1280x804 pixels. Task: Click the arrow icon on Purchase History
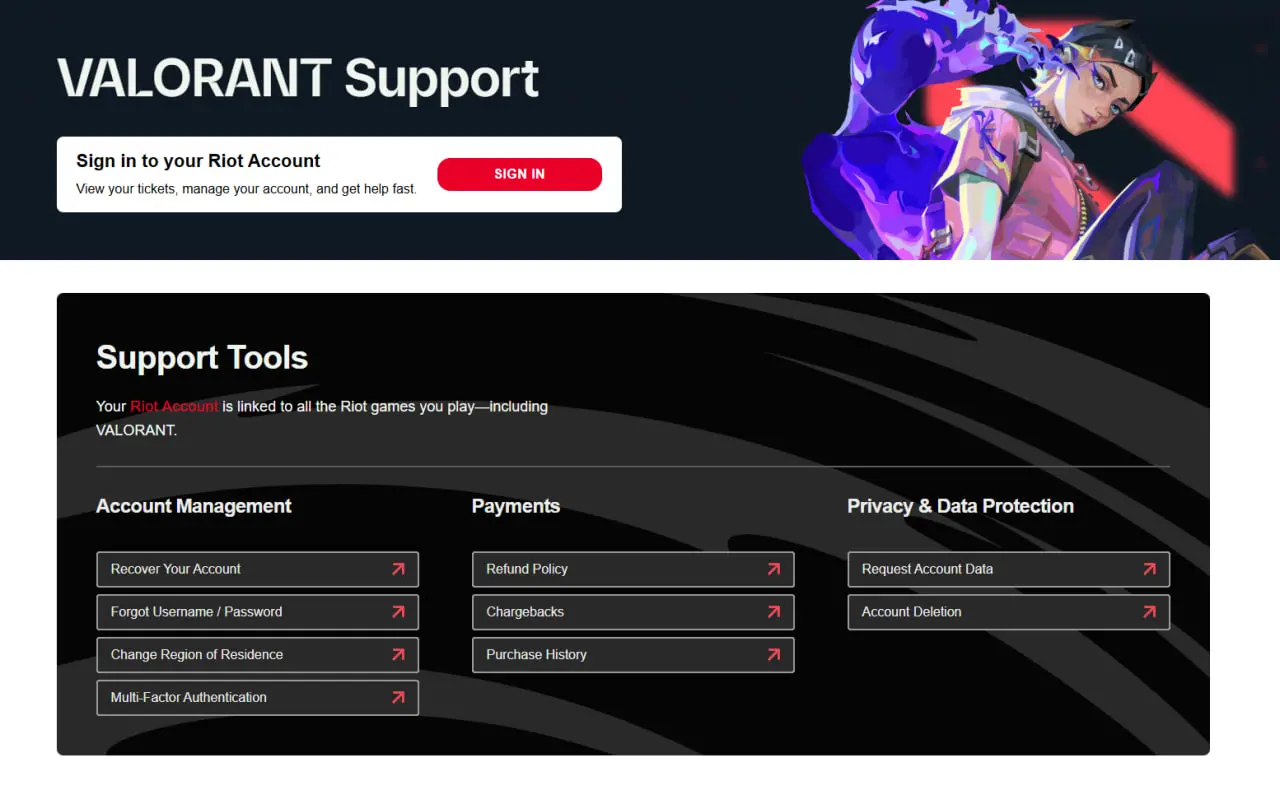(774, 655)
